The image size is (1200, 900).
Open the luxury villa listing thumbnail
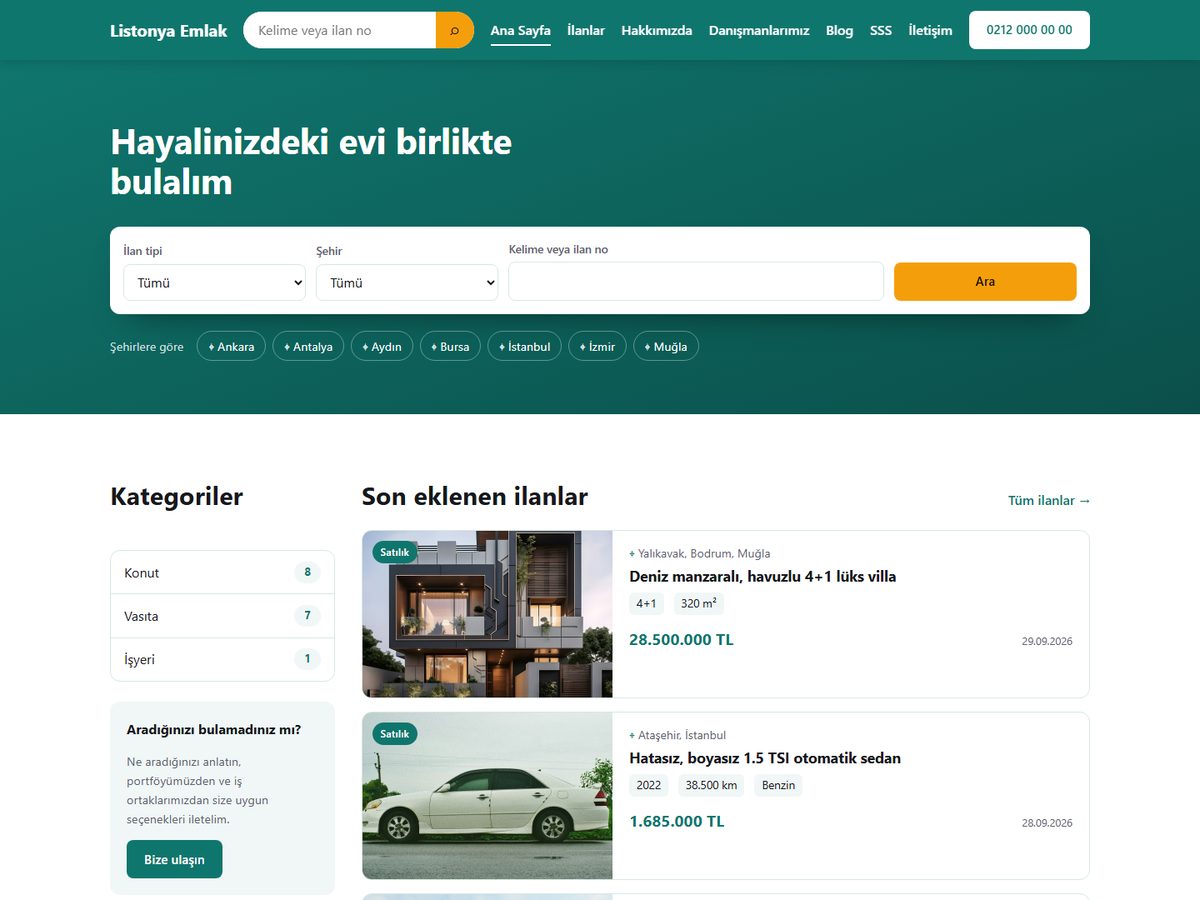(488, 614)
